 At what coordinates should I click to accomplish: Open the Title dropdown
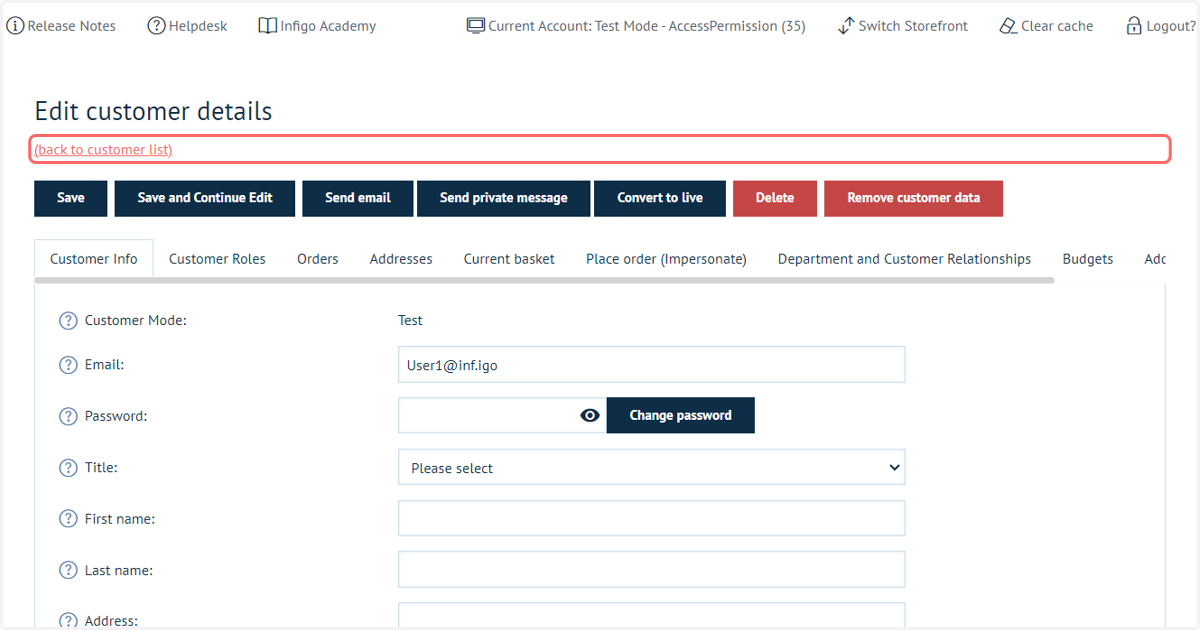point(652,467)
